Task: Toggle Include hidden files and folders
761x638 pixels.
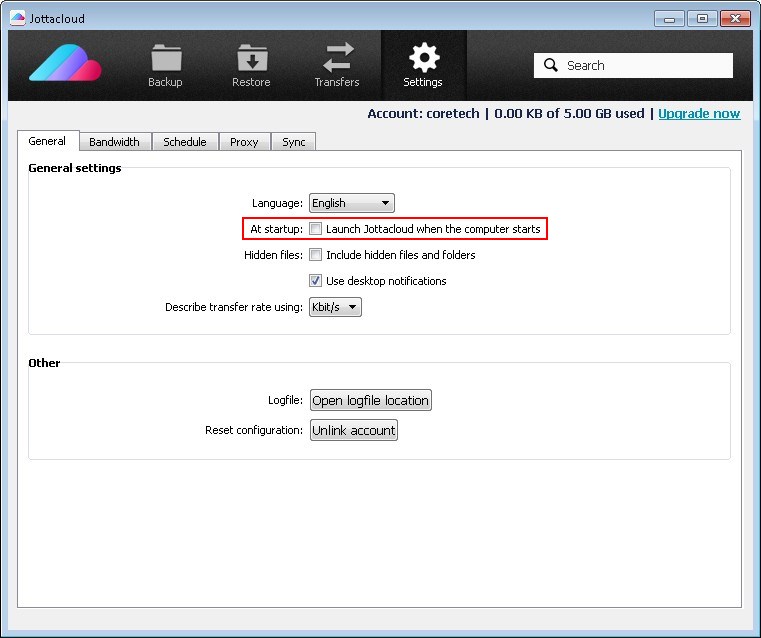Action: pyautogui.click(x=315, y=255)
